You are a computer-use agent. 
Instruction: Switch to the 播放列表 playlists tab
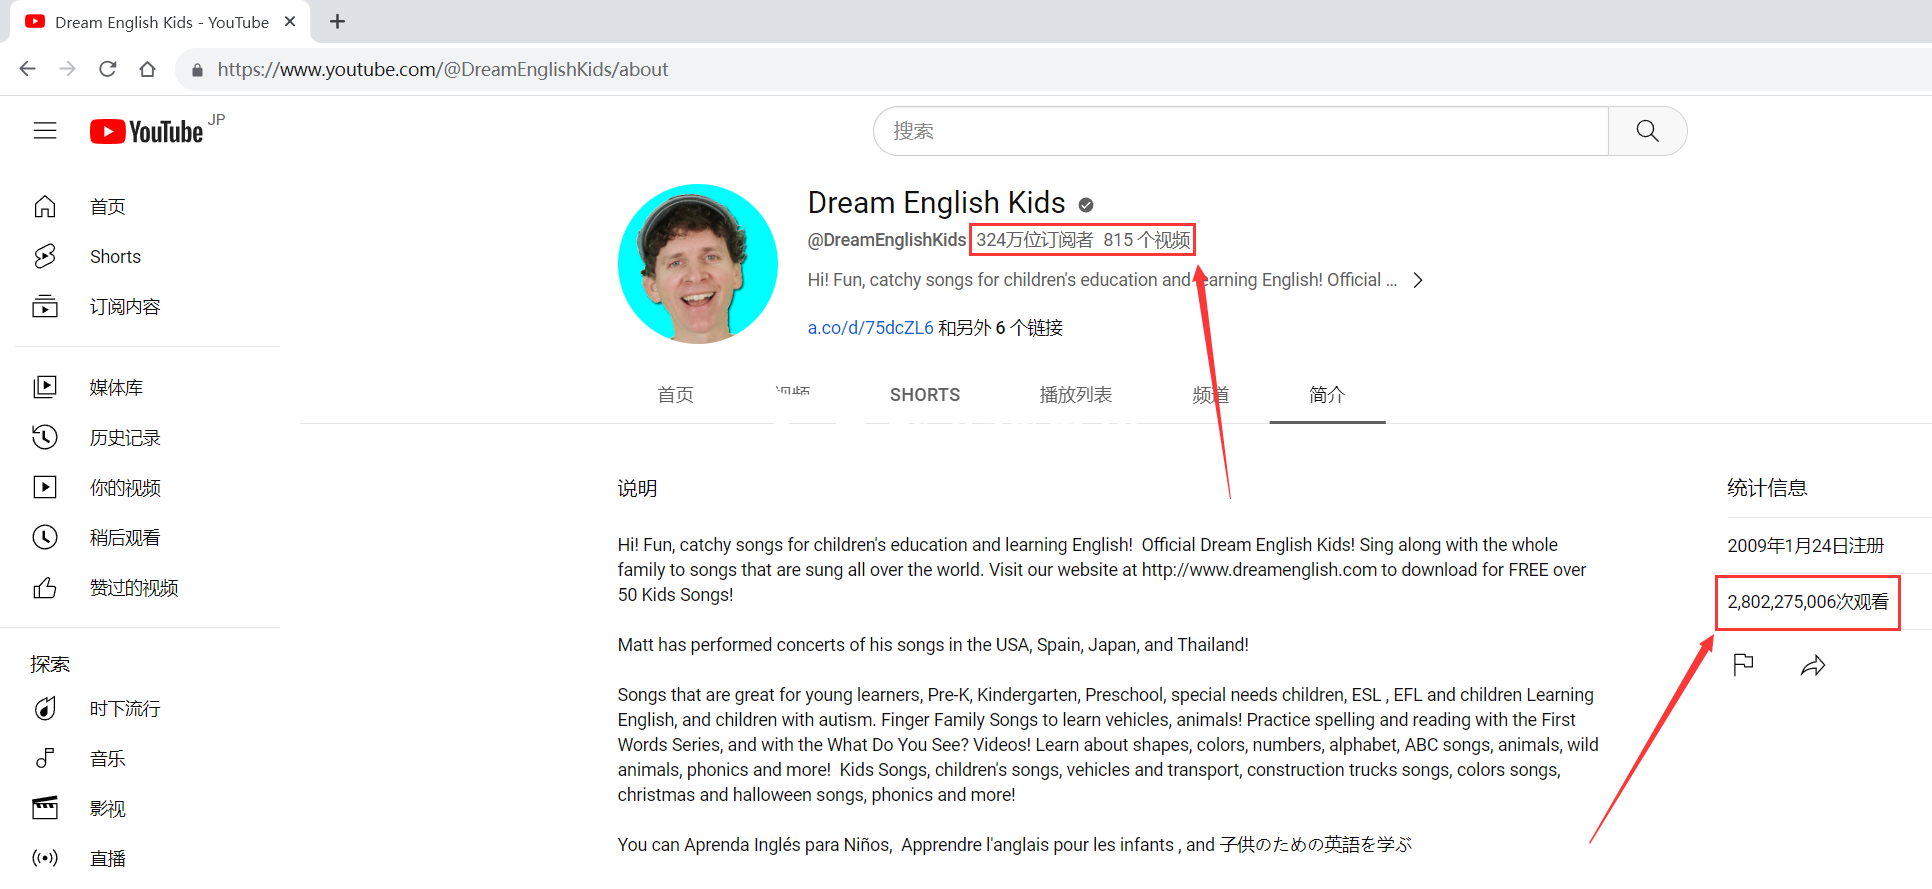1075,395
